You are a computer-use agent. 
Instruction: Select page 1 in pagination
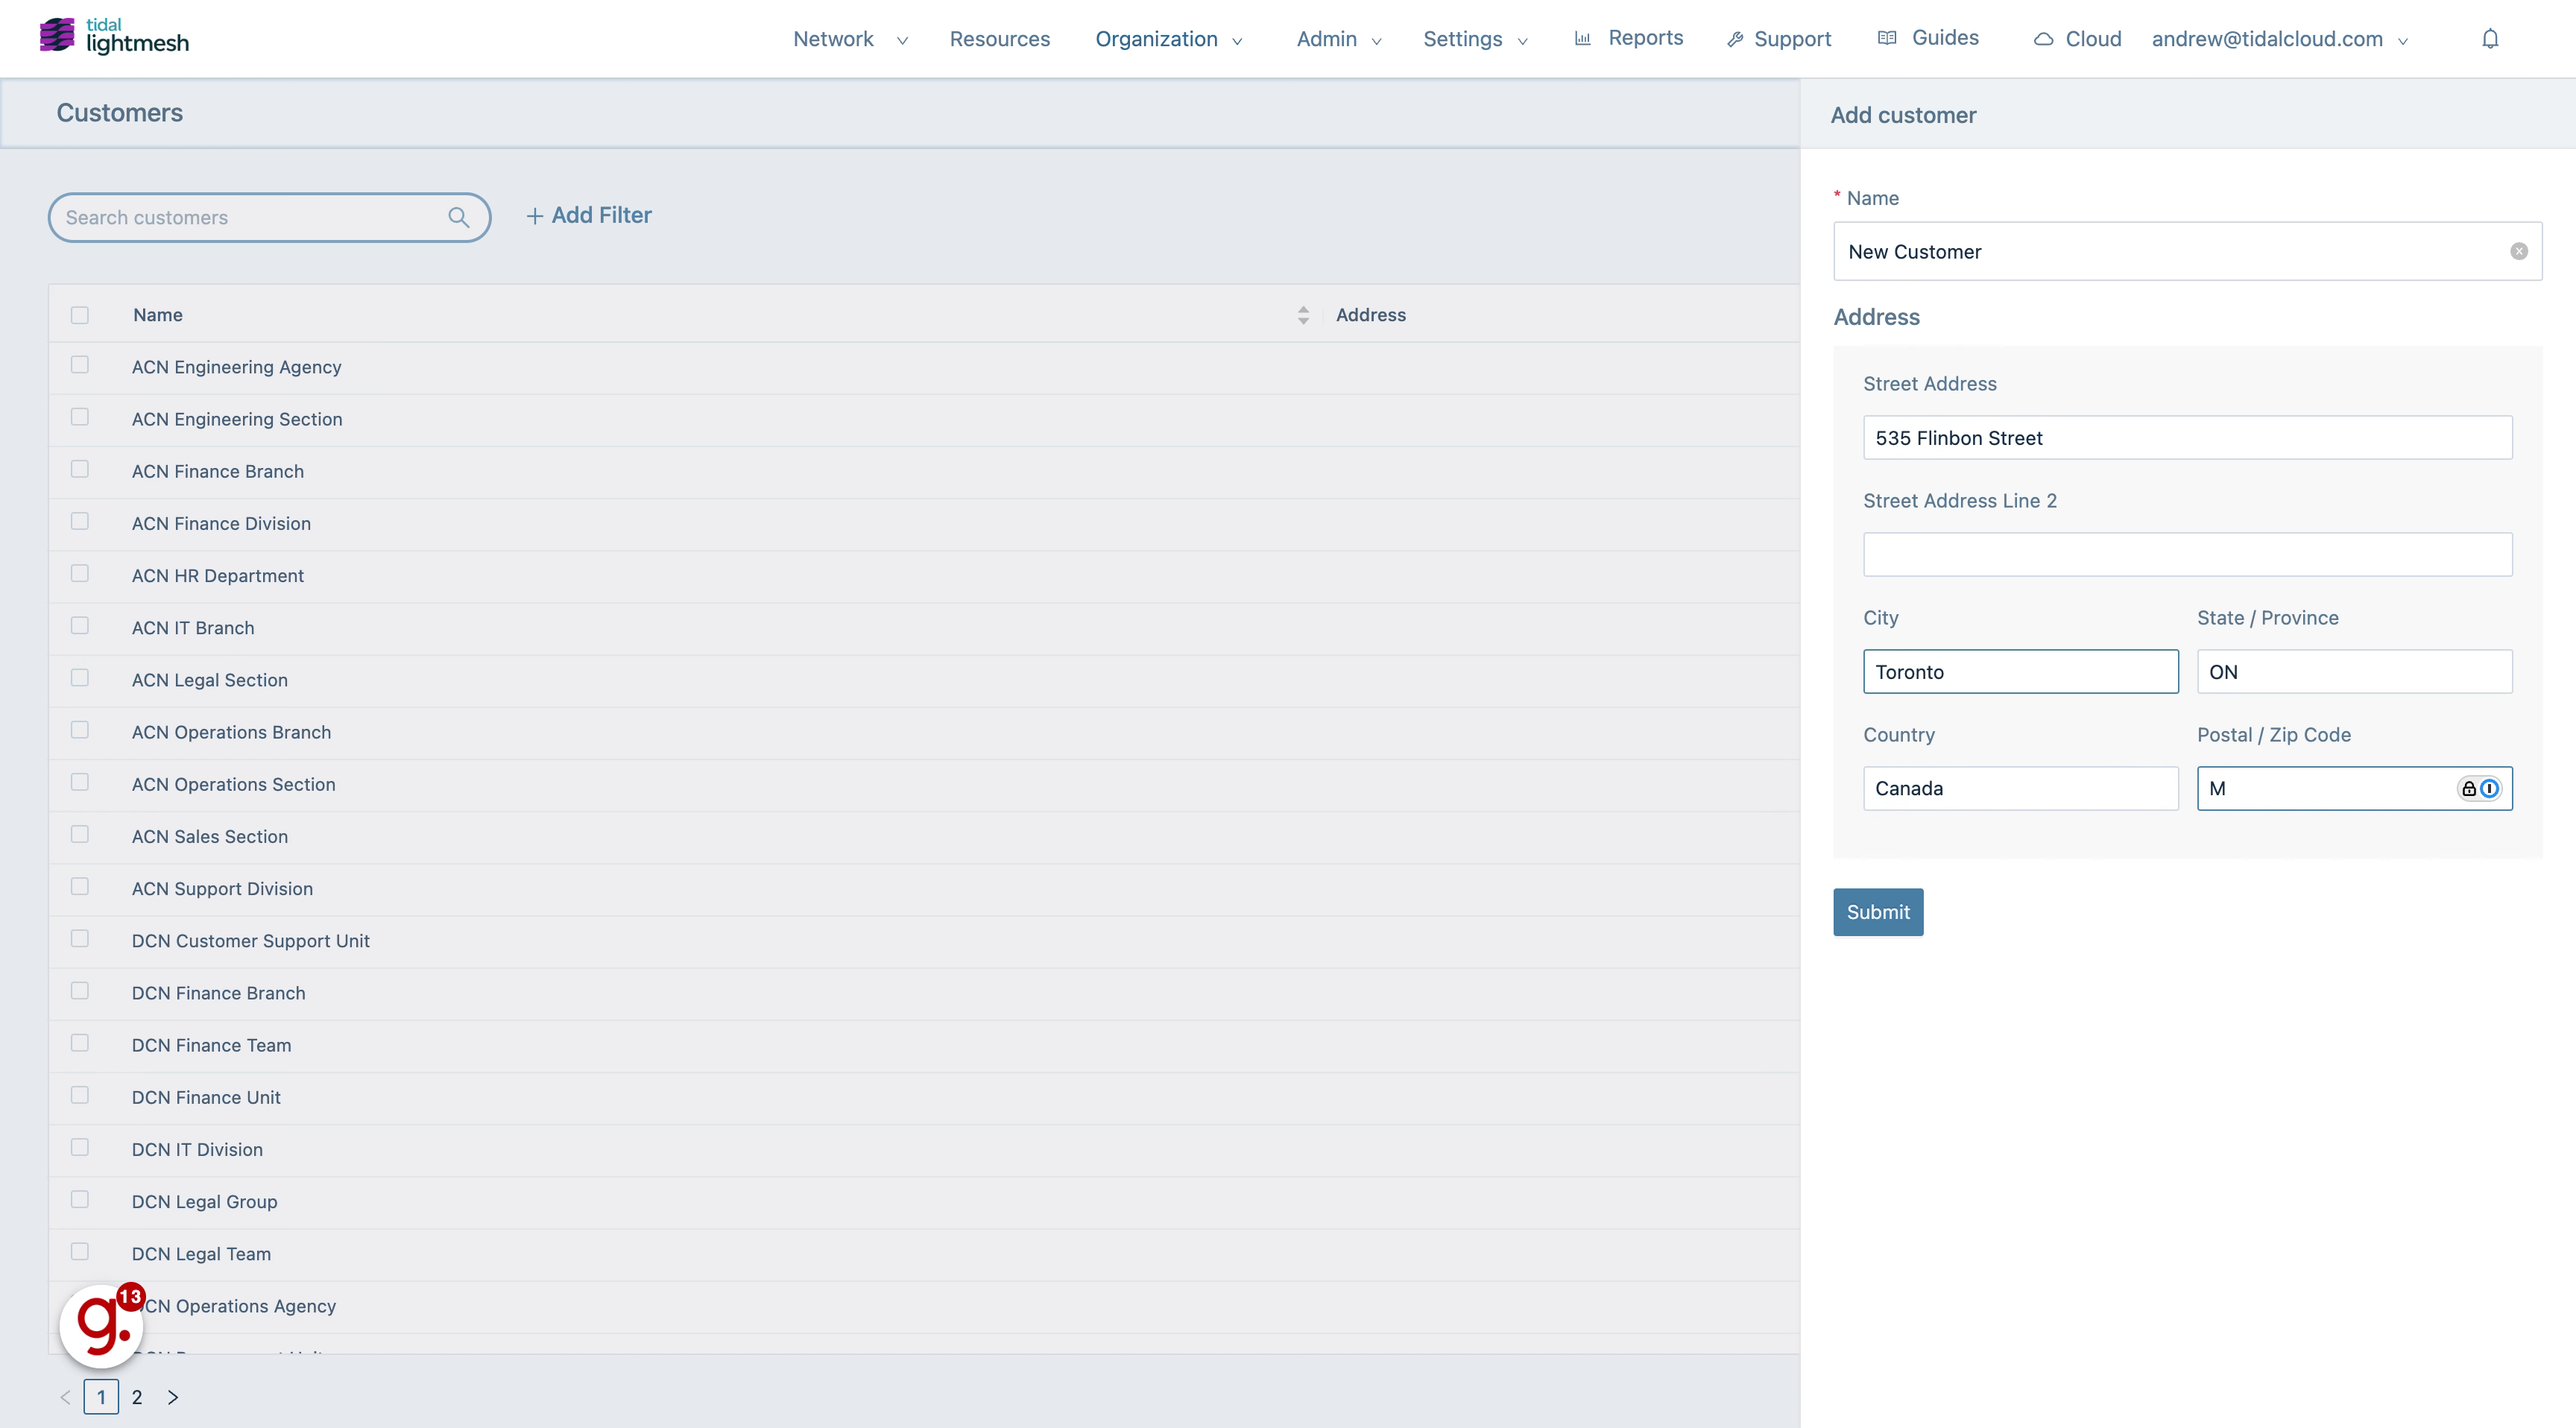tap(101, 1397)
